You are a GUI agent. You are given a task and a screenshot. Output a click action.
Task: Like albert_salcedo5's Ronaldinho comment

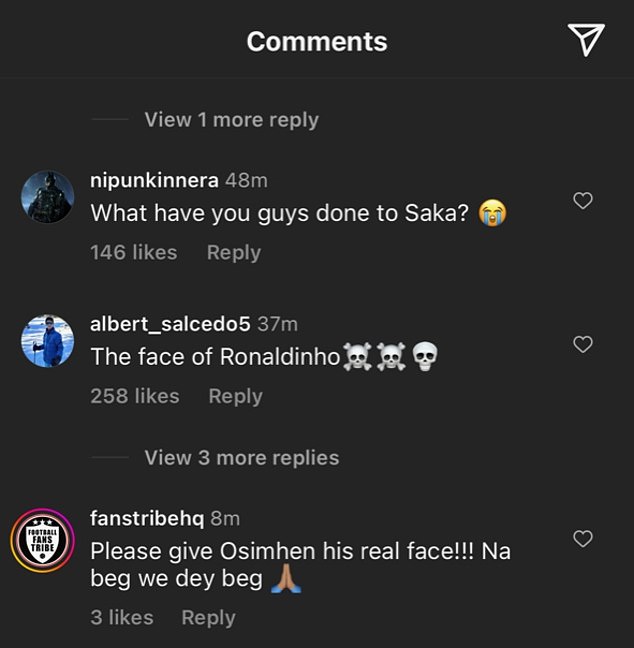click(x=583, y=344)
